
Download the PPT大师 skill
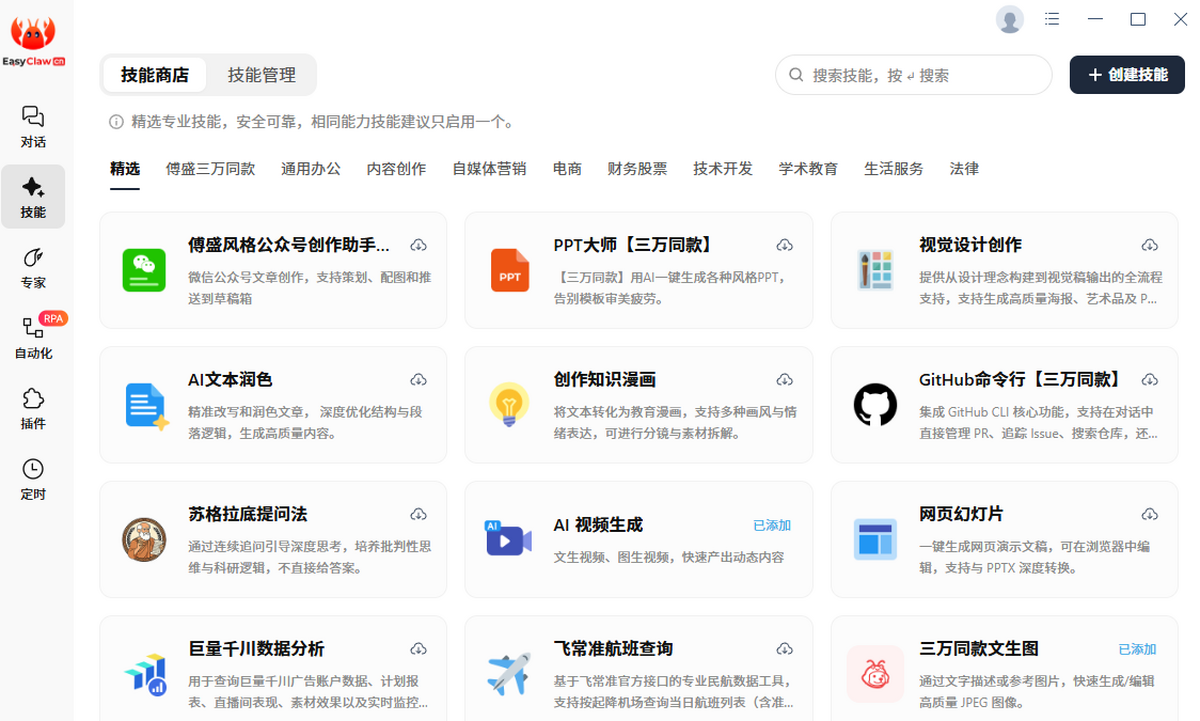(785, 245)
